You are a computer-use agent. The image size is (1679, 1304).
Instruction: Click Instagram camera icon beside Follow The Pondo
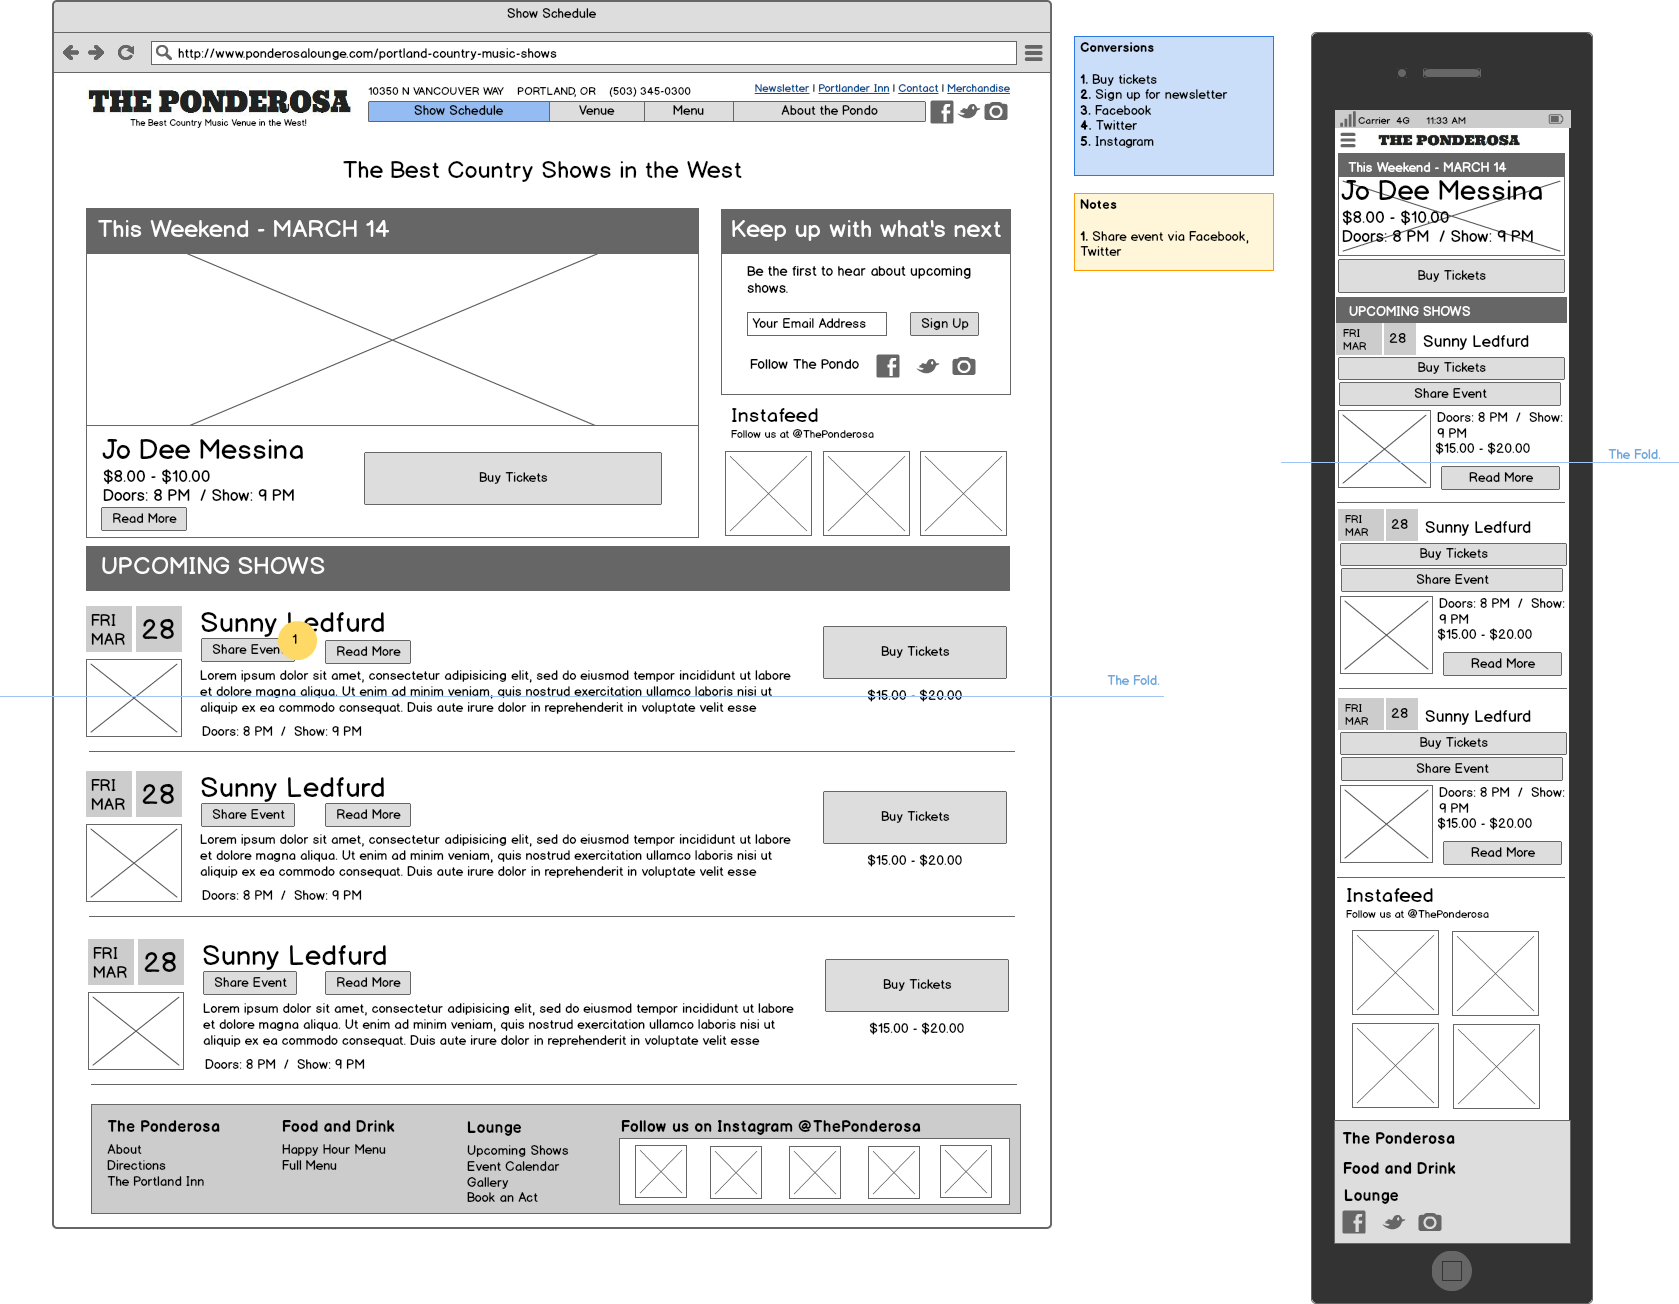coord(964,366)
